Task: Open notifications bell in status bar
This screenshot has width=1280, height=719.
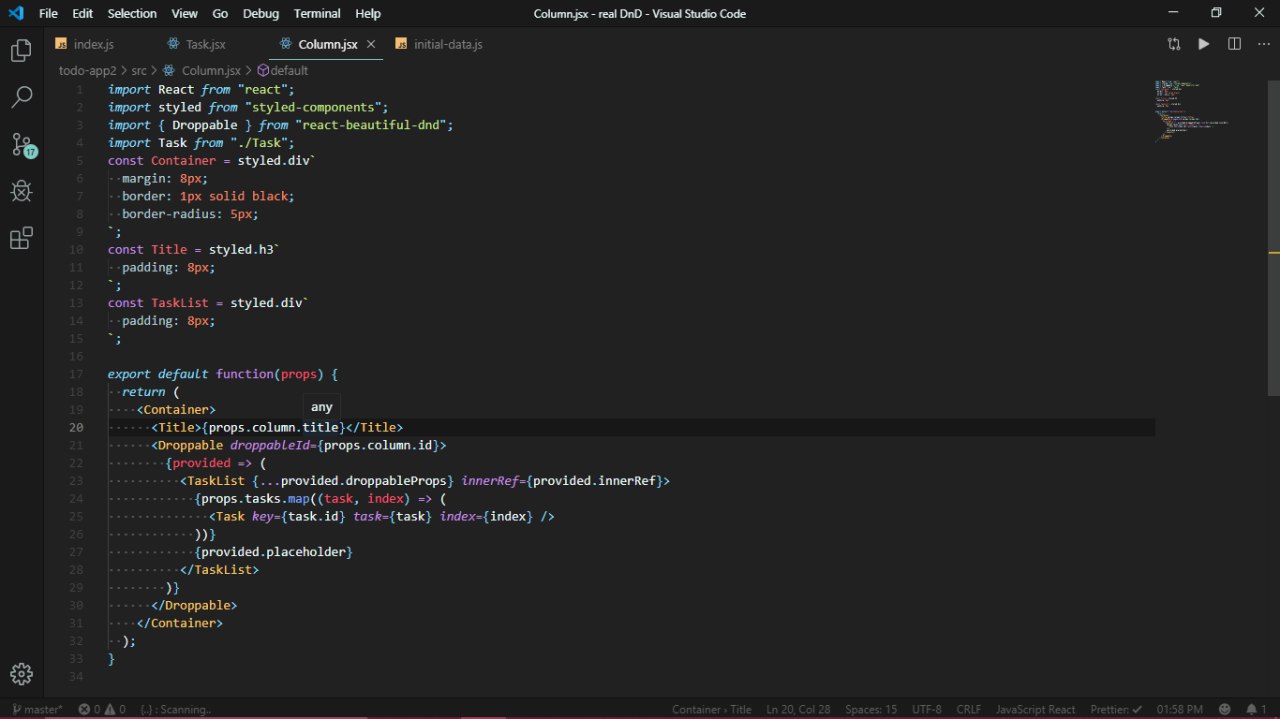Action: (1251, 709)
